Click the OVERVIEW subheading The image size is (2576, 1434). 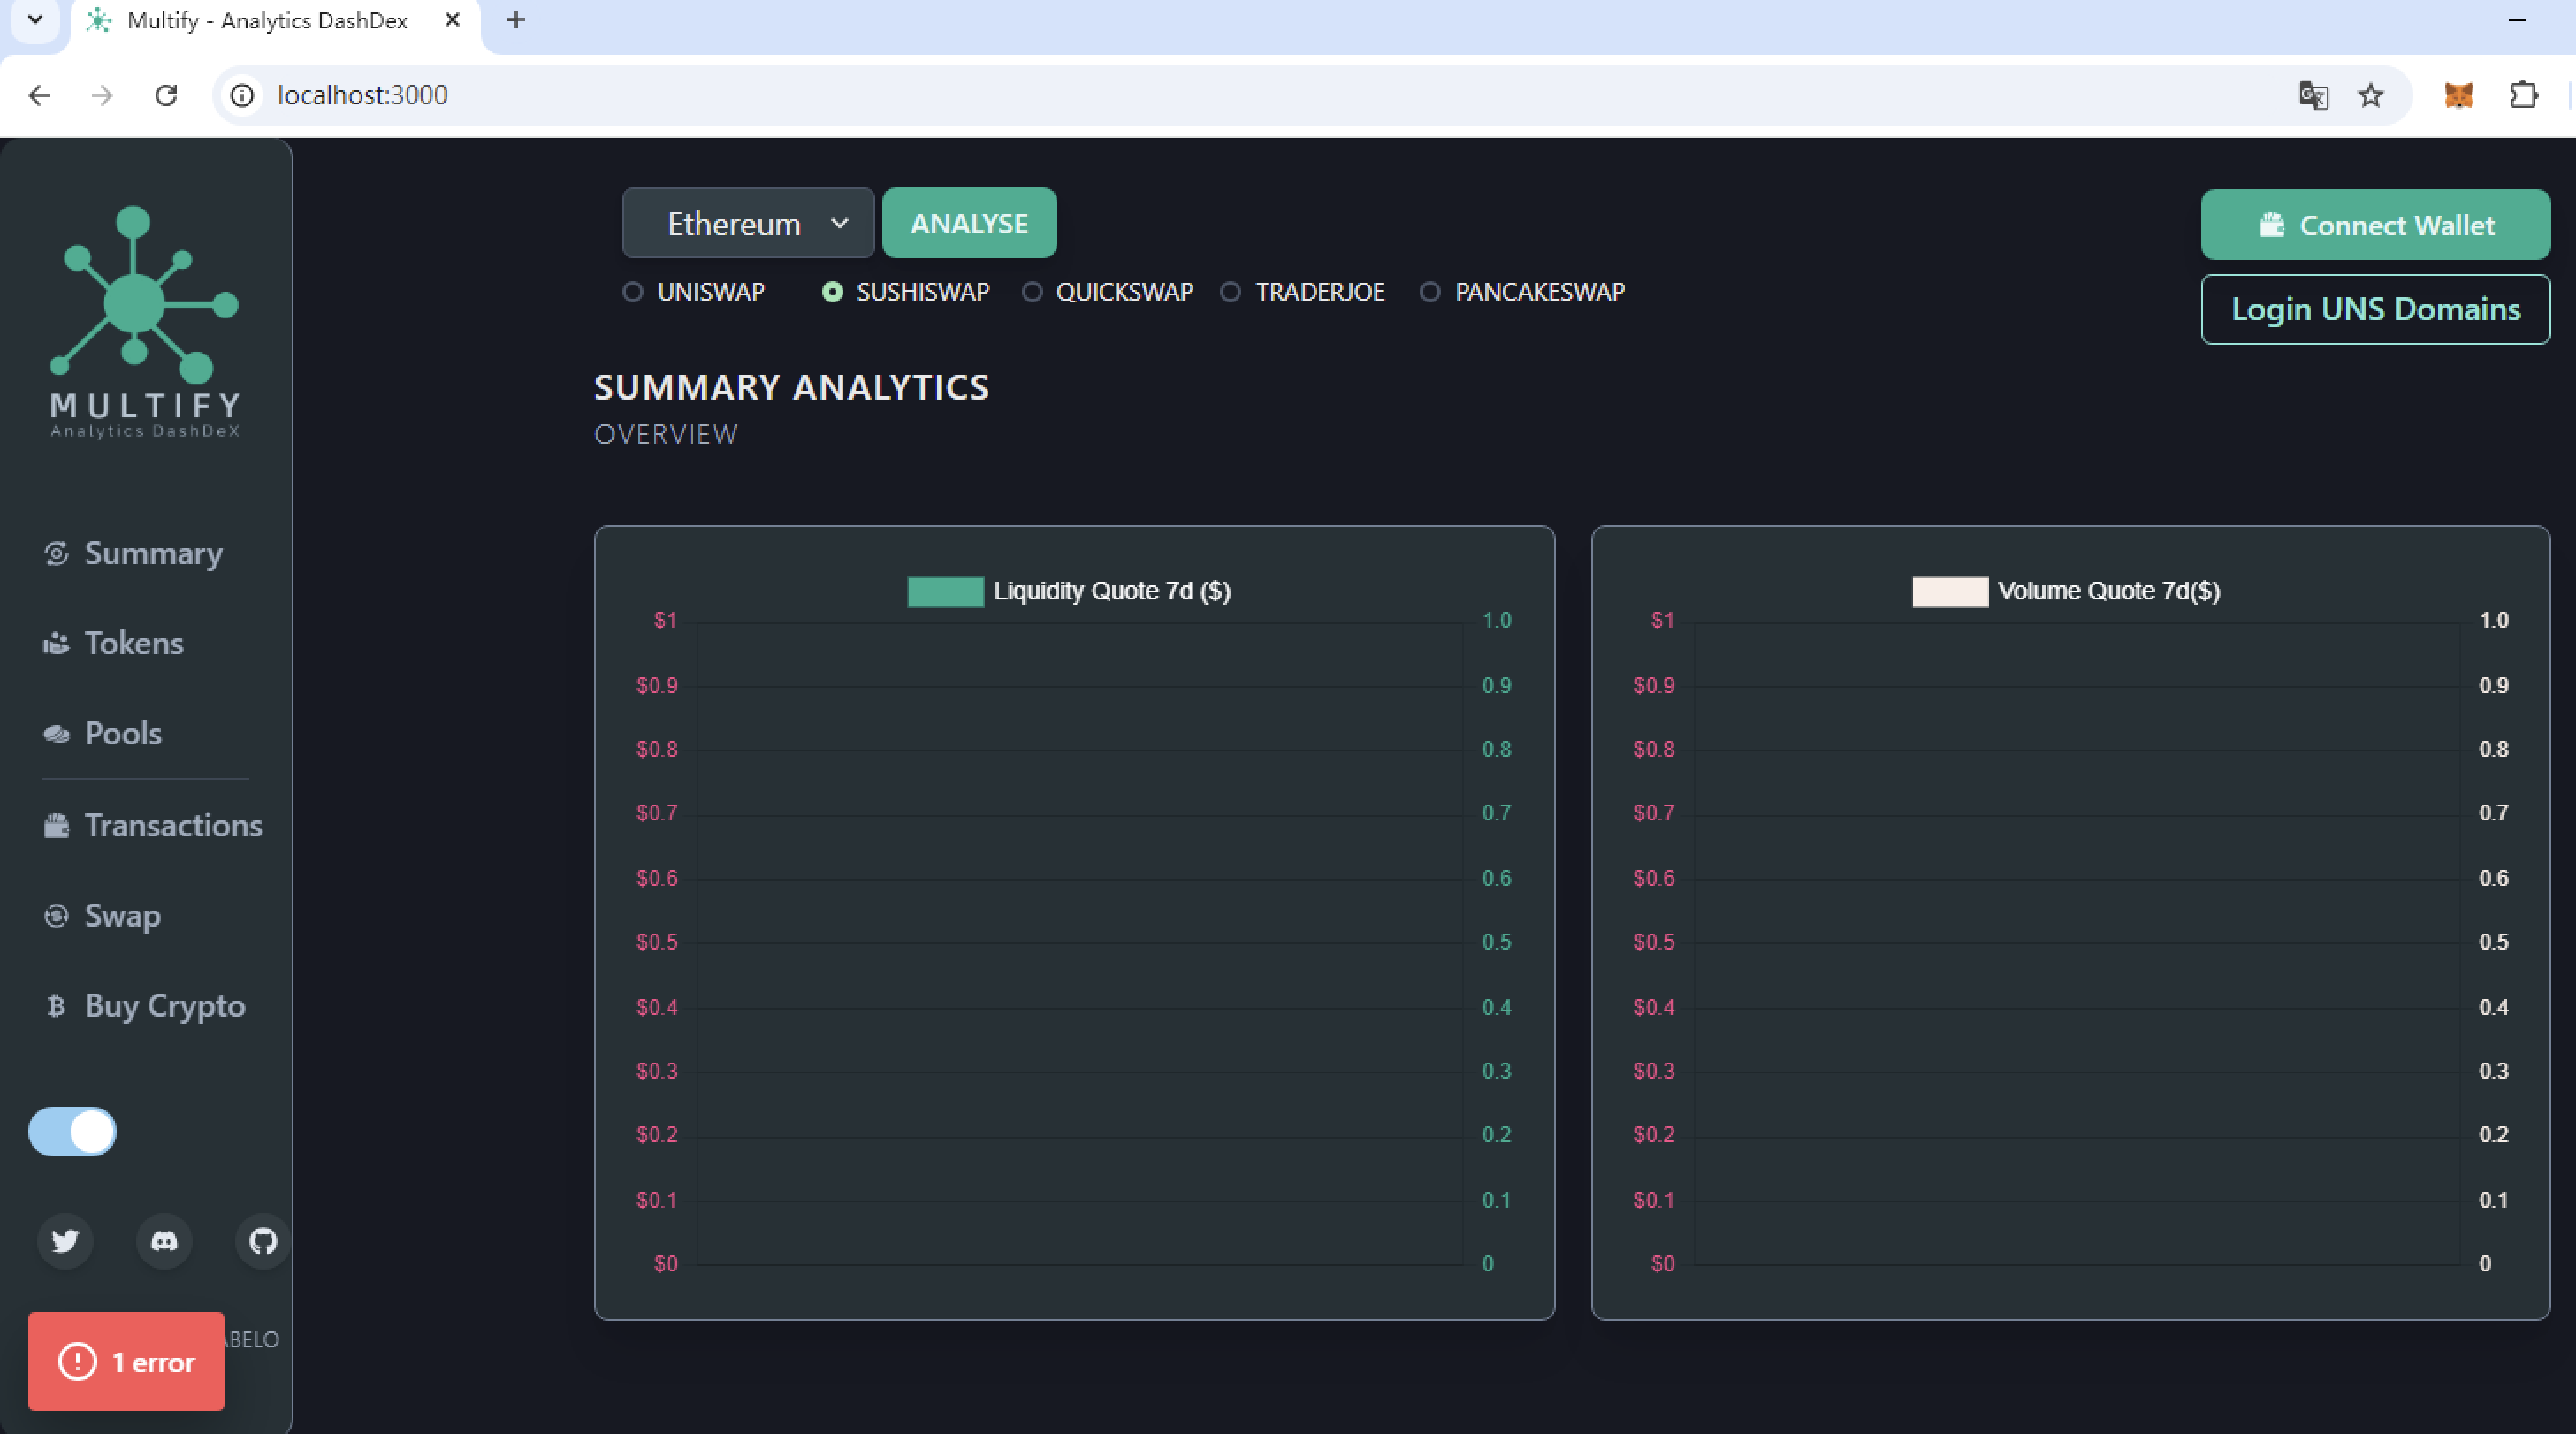666,435
